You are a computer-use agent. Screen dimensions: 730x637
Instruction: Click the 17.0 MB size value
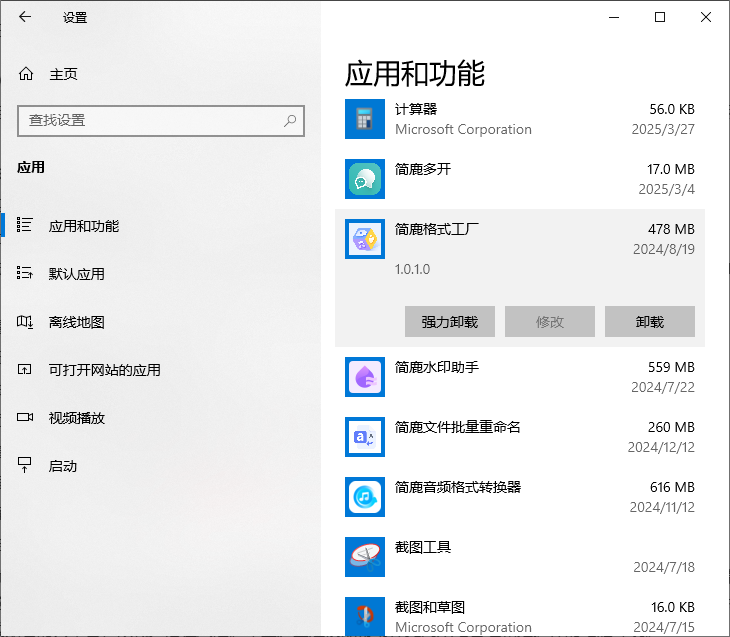click(671, 169)
